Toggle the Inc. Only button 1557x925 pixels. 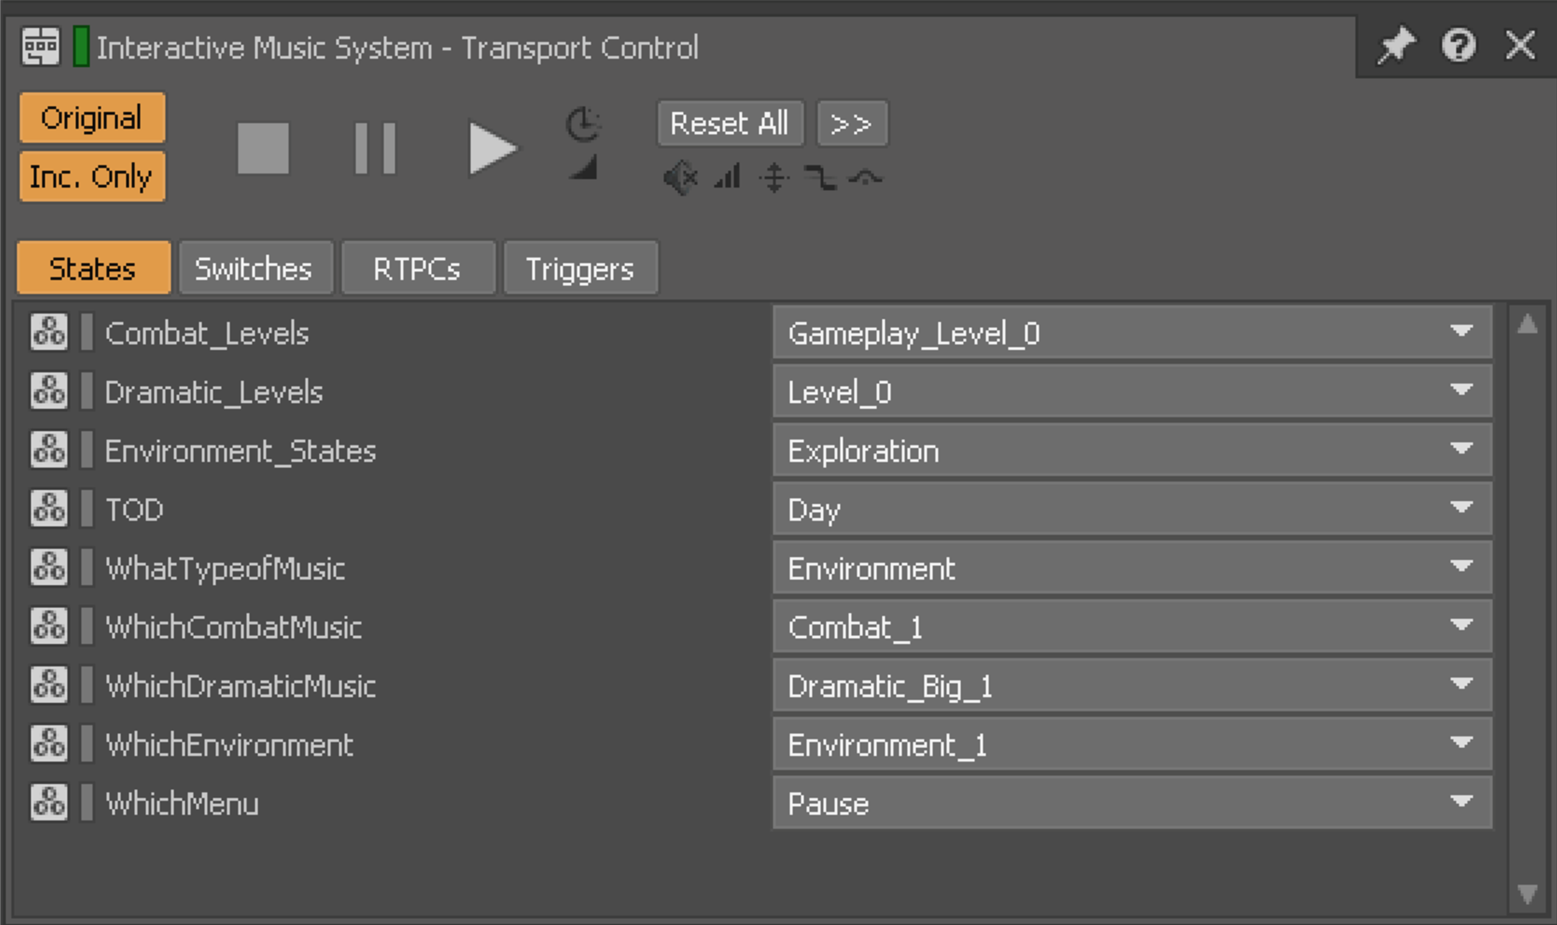click(x=92, y=177)
